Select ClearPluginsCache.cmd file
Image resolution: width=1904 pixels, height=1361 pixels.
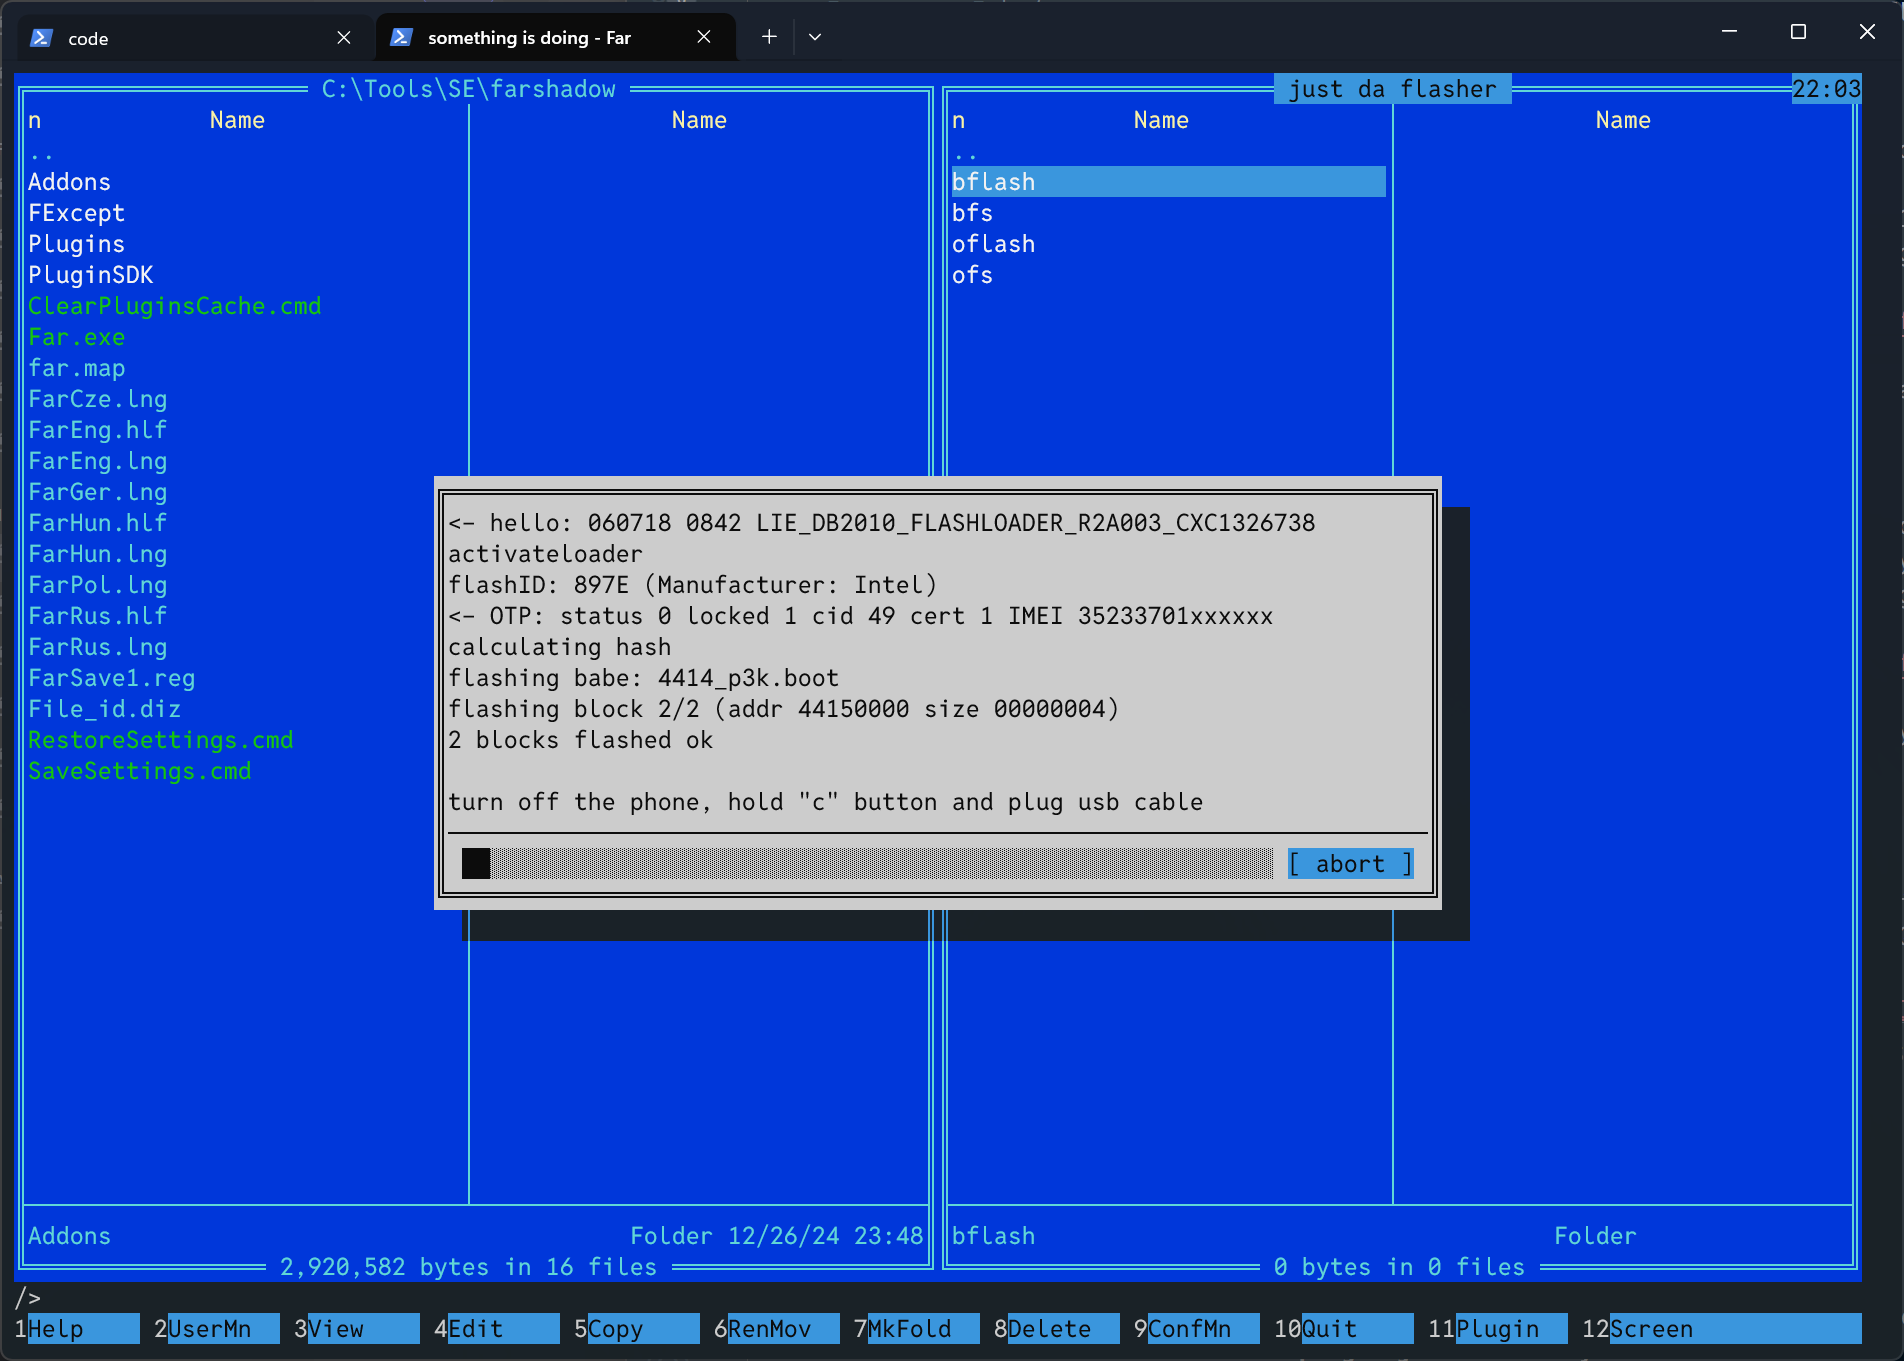tap(174, 306)
